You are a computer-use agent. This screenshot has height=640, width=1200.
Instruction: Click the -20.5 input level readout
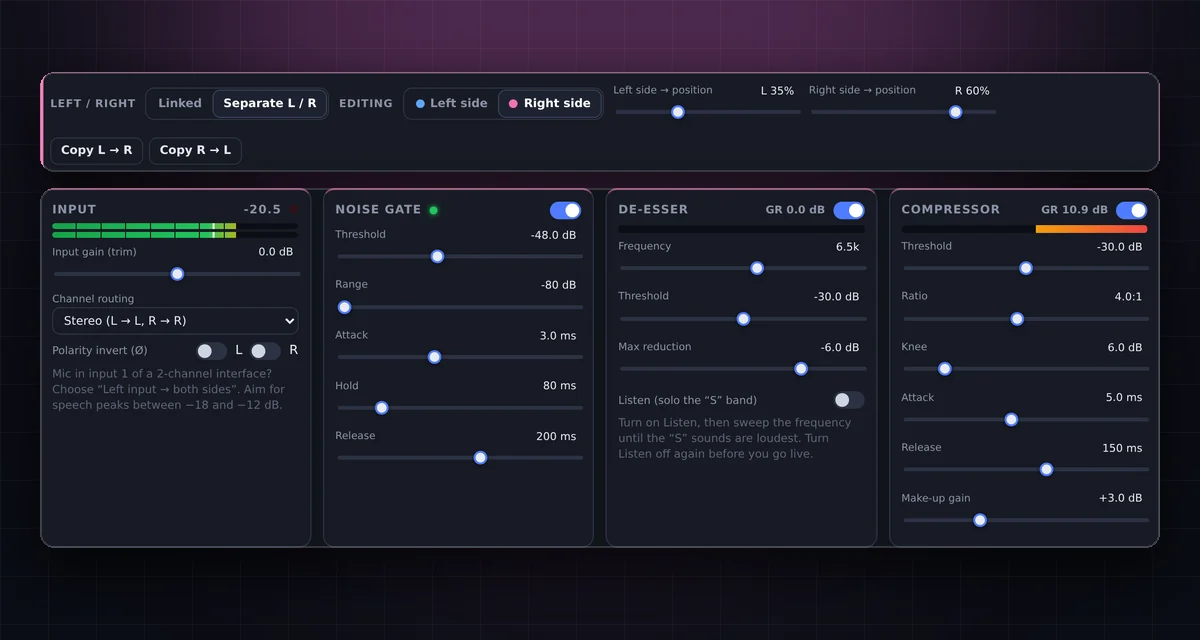point(262,210)
